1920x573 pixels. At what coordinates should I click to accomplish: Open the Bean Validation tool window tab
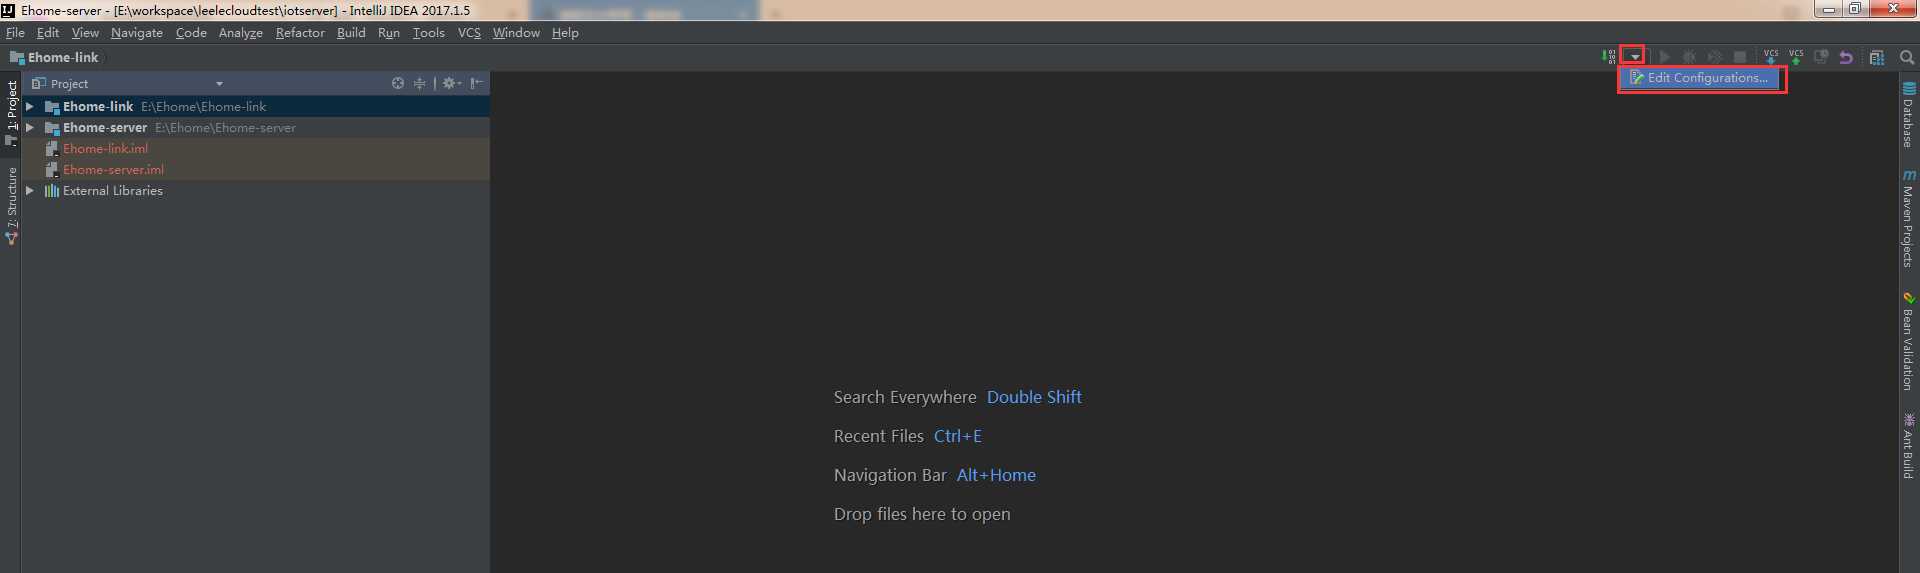1908,341
